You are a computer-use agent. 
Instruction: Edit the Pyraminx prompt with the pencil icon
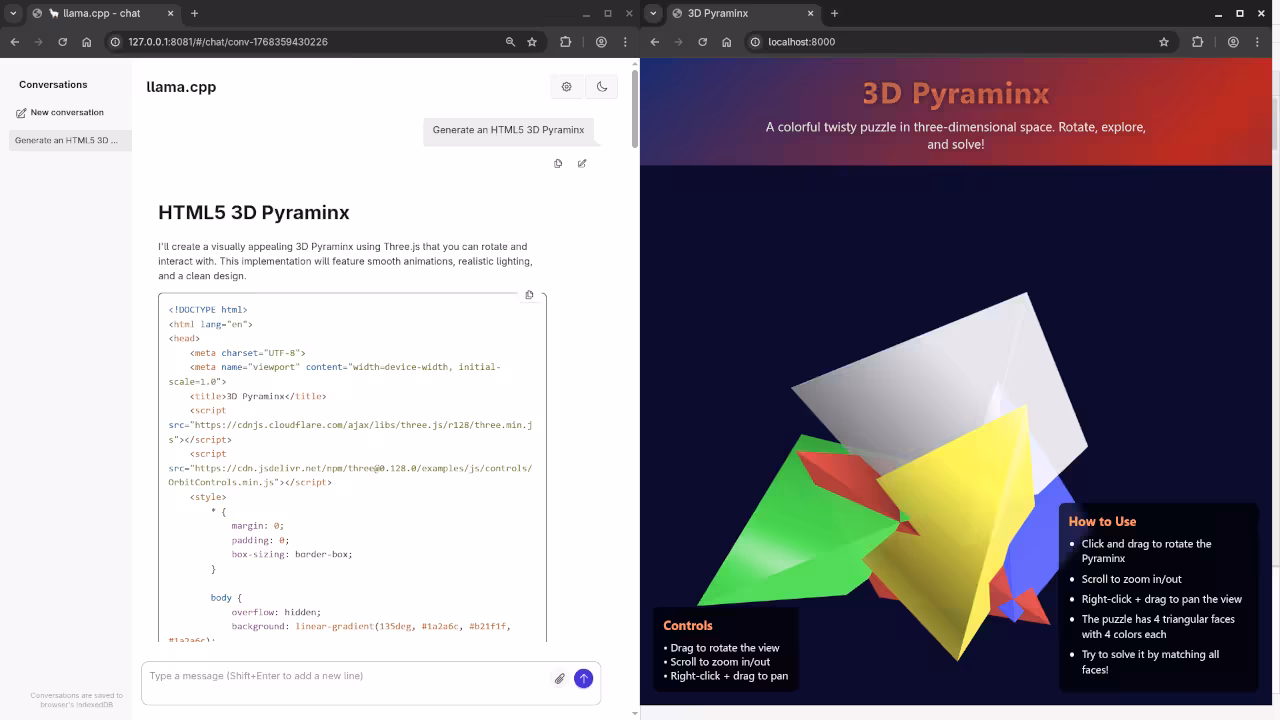pyautogui.click(x=582, y=163)
